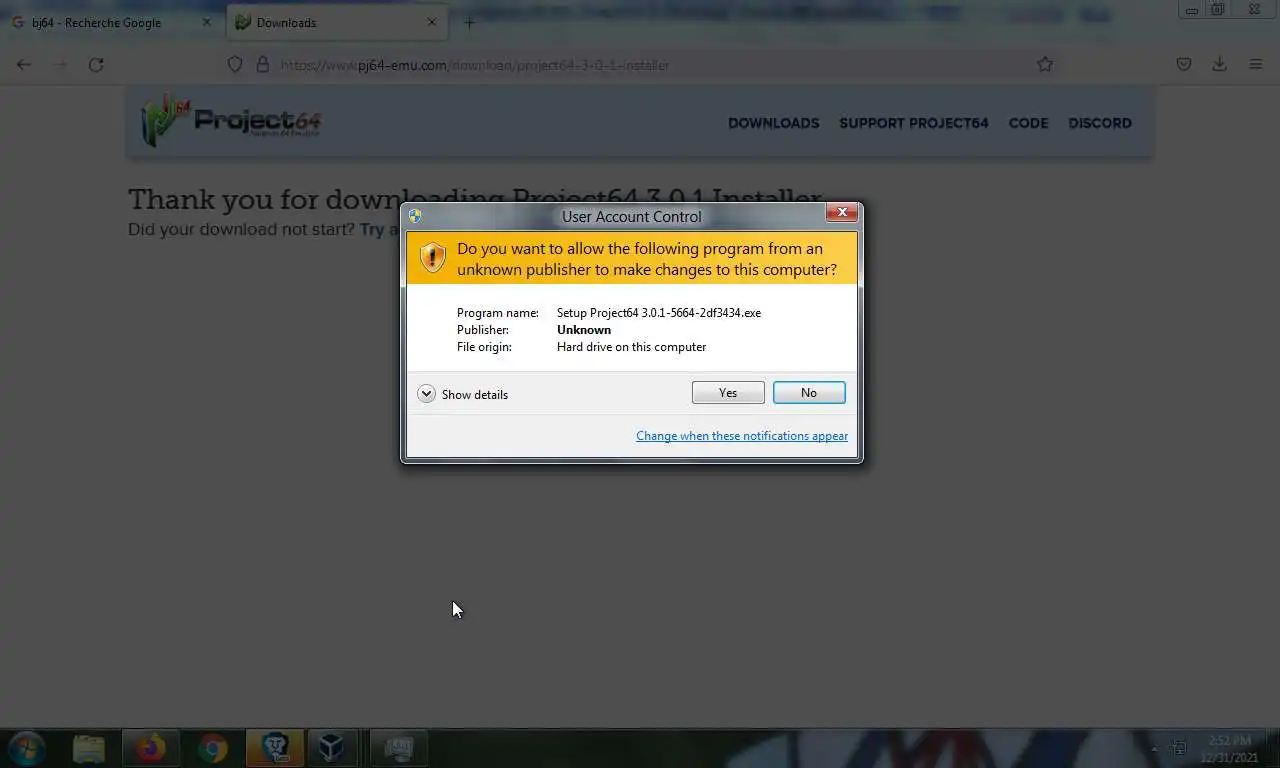
Task: Open SUPPORT PROJECT64 navigation link
Action: (913, 123)
